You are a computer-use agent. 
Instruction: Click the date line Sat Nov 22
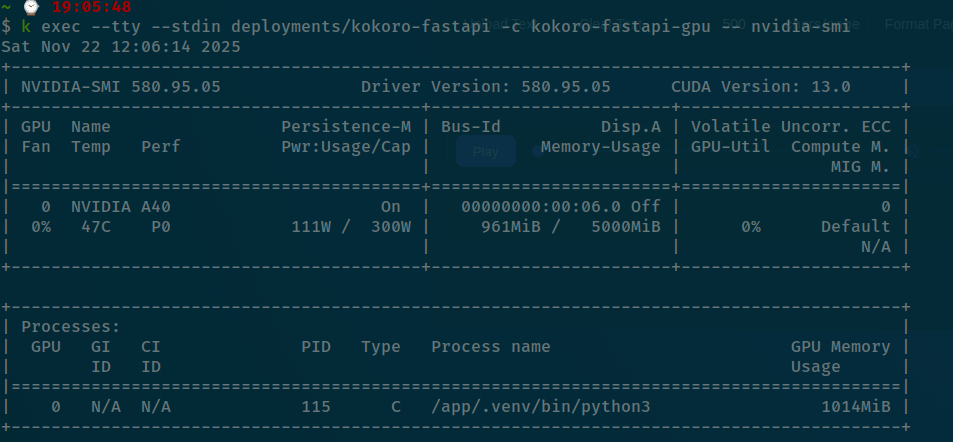(120, 46)
